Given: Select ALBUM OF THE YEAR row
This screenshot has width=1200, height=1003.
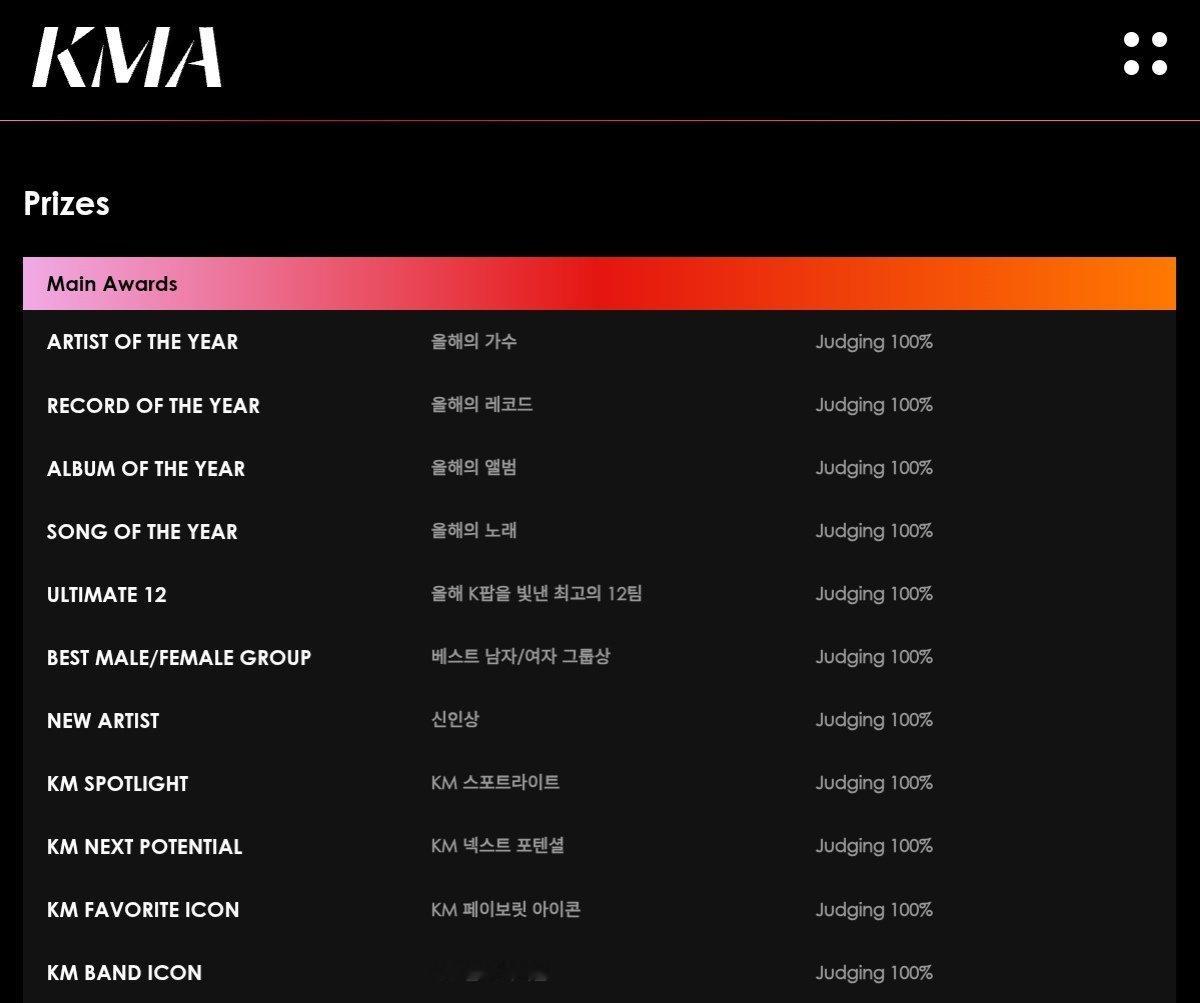Looking at the screenshot, I should tap(599, 468).
